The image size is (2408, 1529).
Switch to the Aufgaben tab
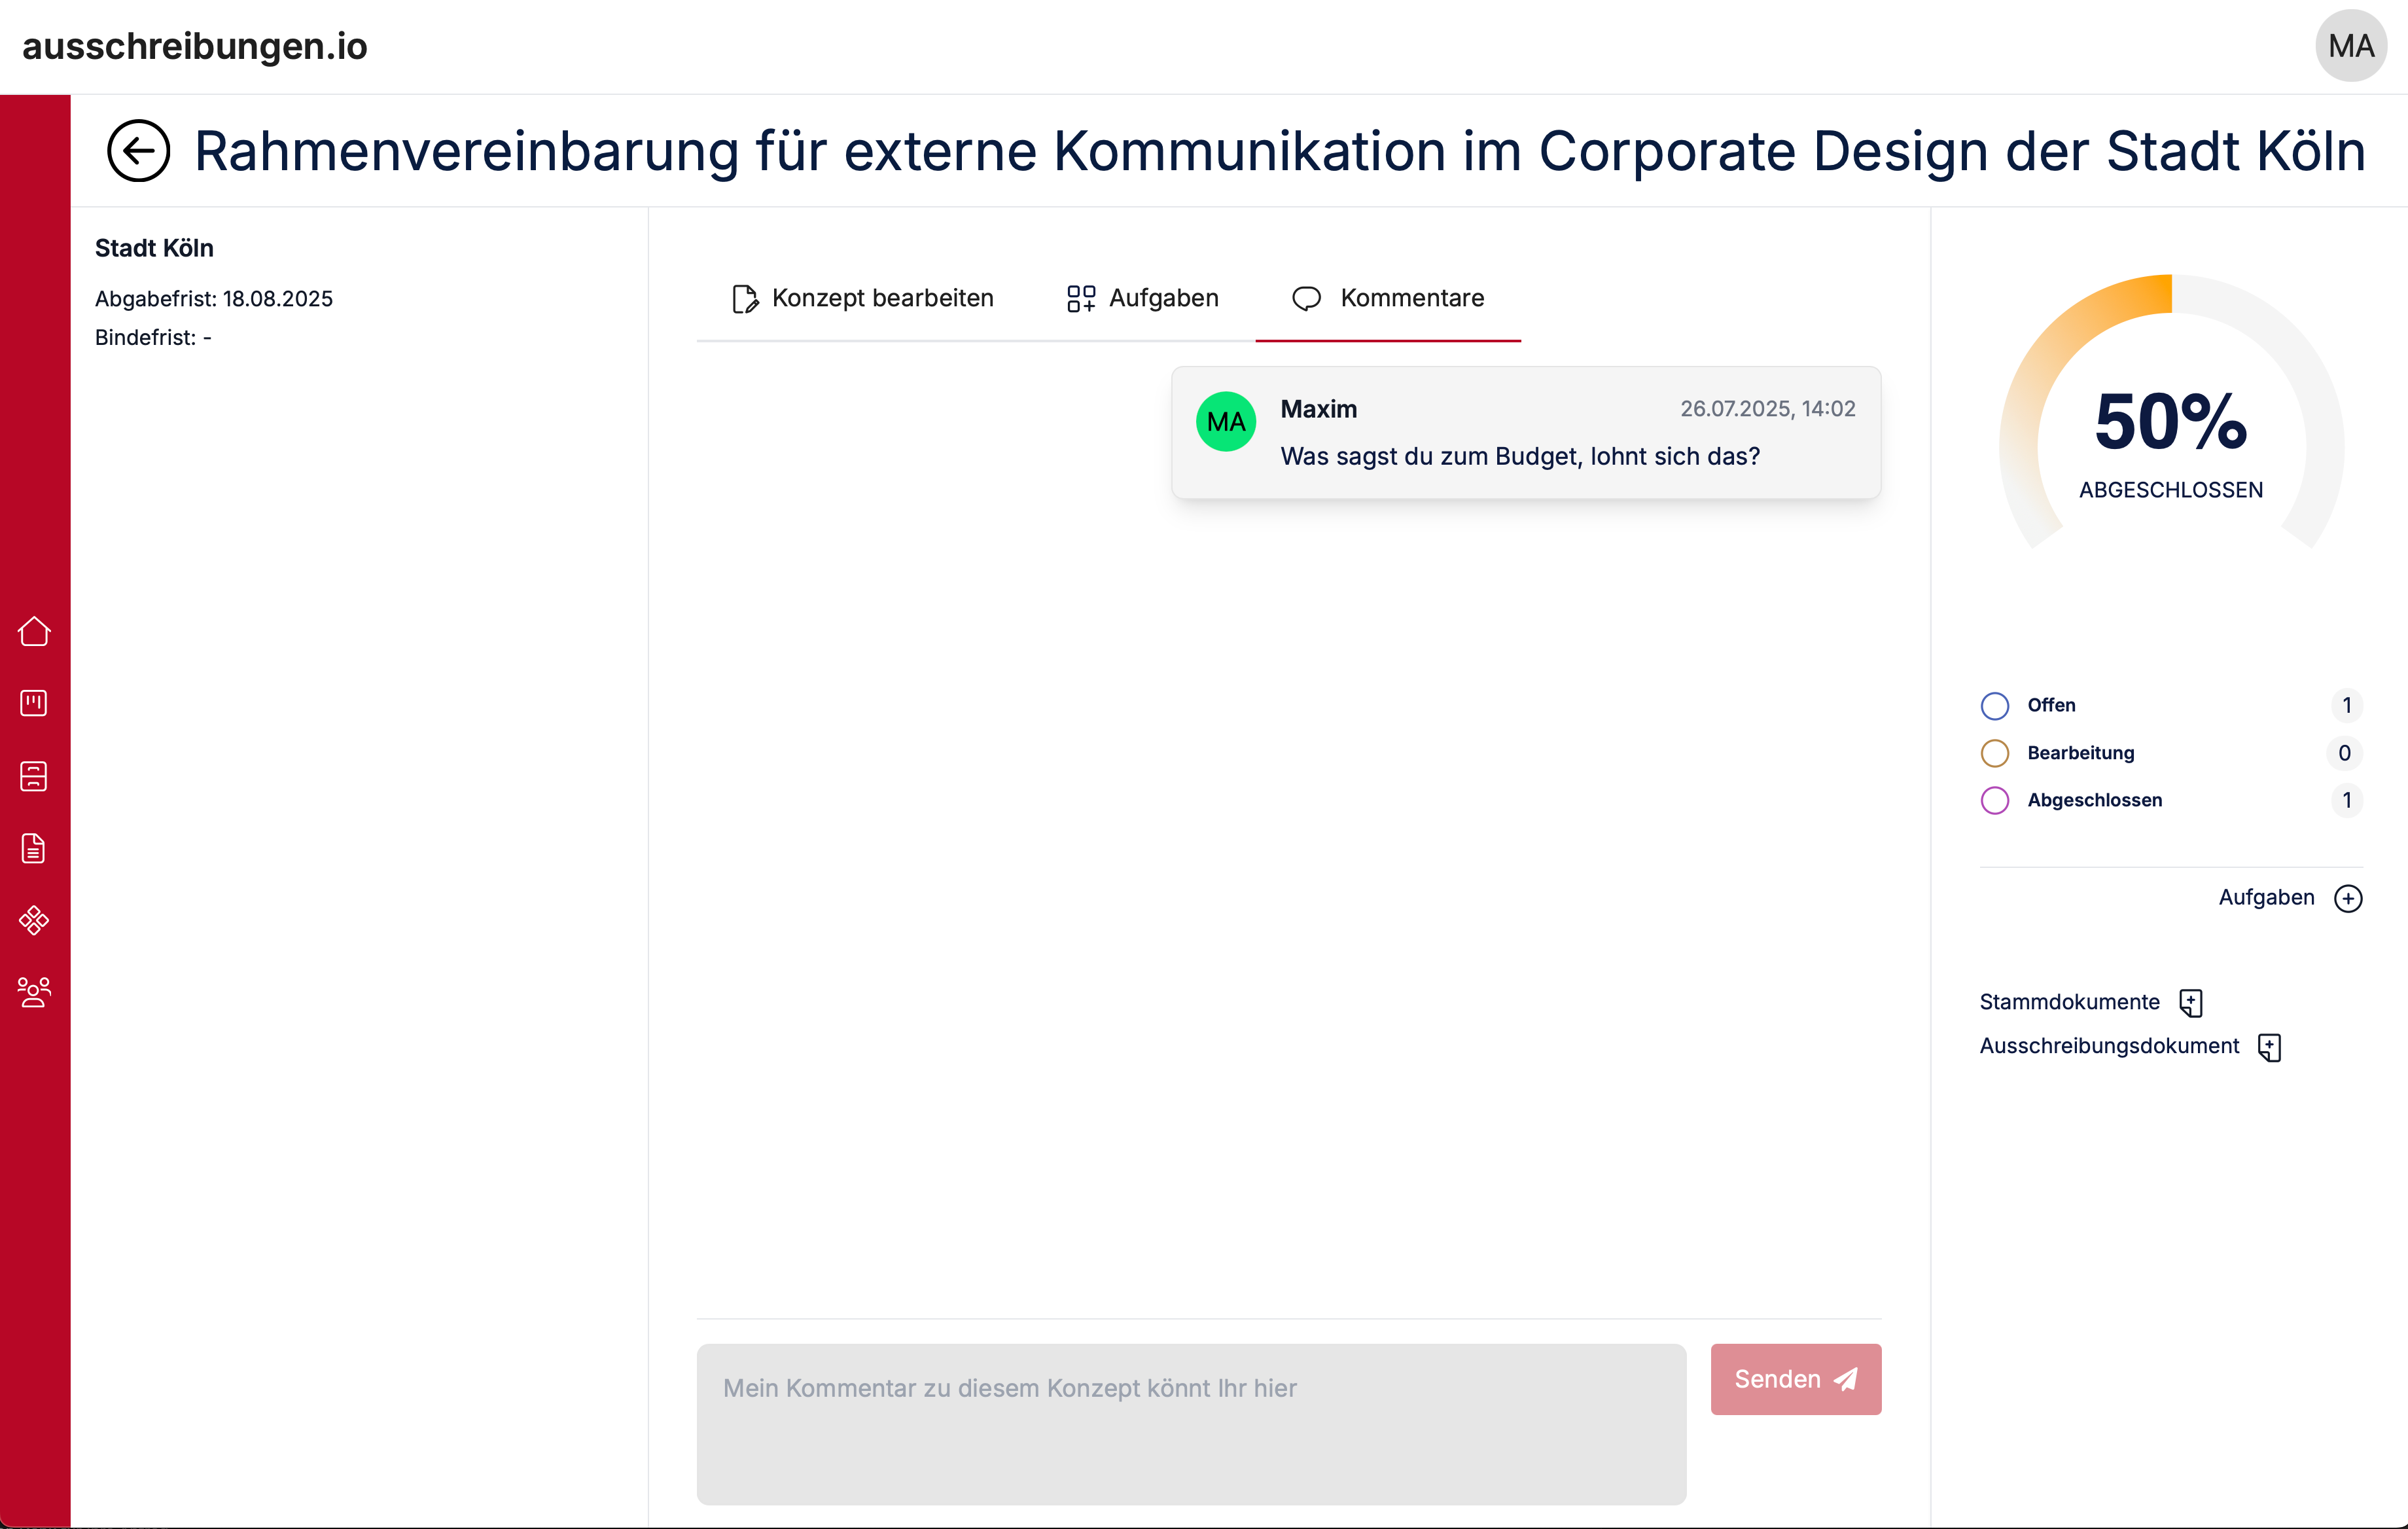pos(1143,298)
